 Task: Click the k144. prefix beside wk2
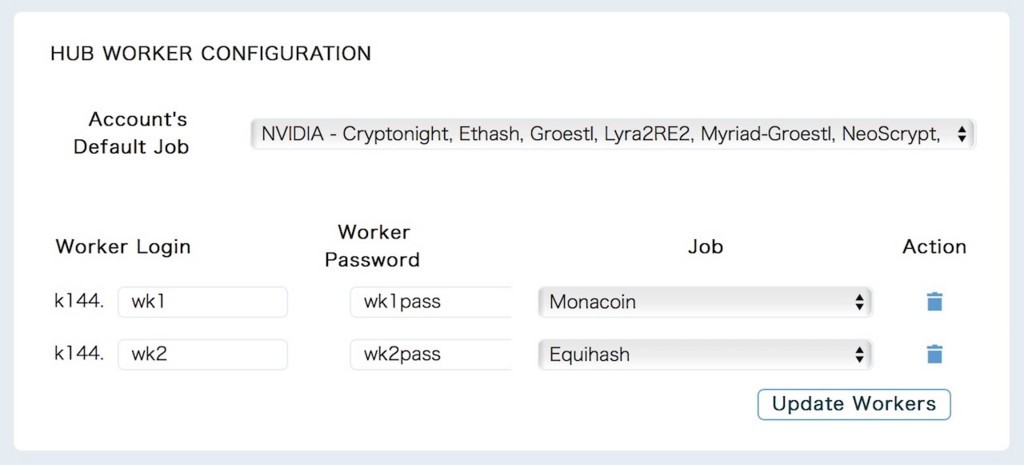79,354
